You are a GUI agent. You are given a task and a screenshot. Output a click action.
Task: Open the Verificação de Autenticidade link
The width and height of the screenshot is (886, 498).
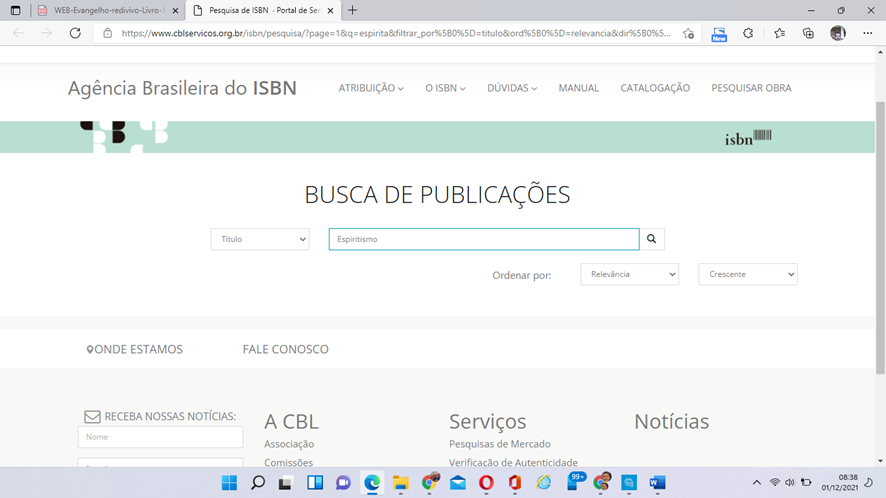pos(513,462)
